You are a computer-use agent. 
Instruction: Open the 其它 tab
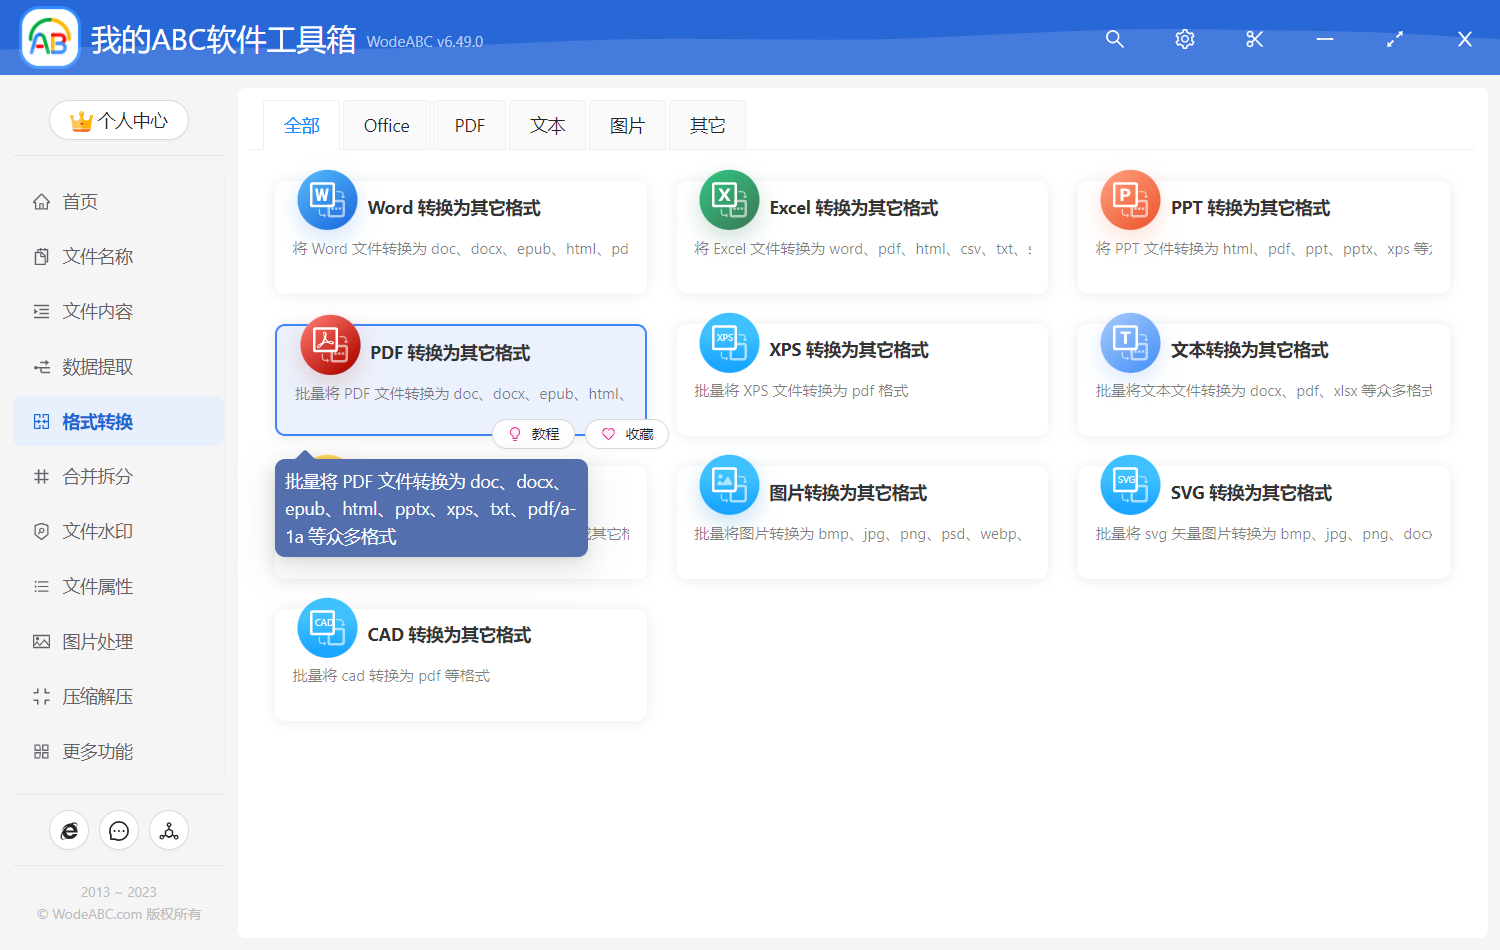click(x=706, y=124)
